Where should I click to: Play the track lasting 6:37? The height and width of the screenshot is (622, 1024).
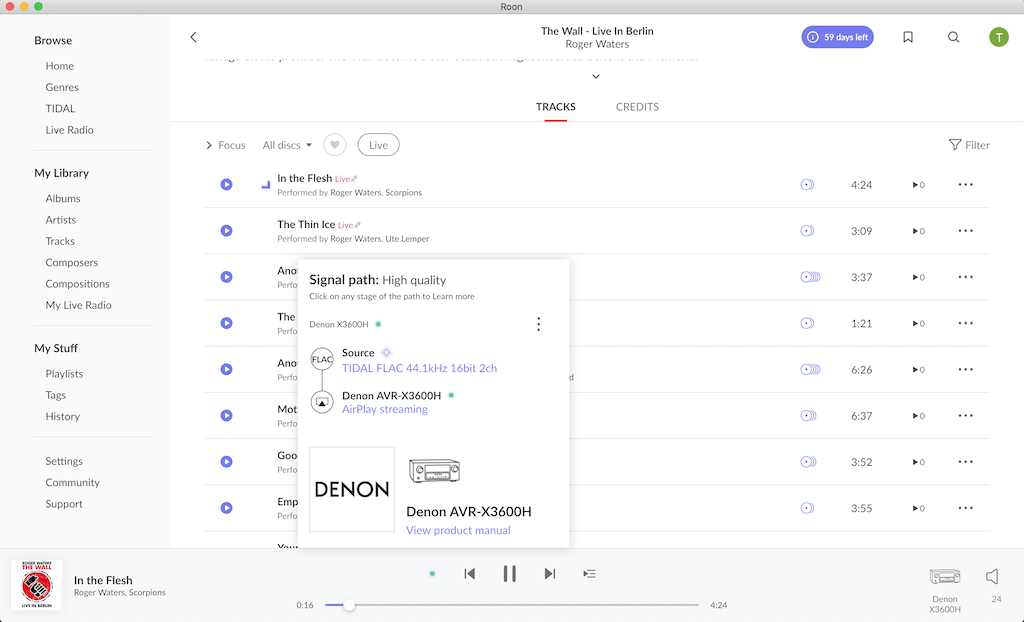(x=227, y=416)
